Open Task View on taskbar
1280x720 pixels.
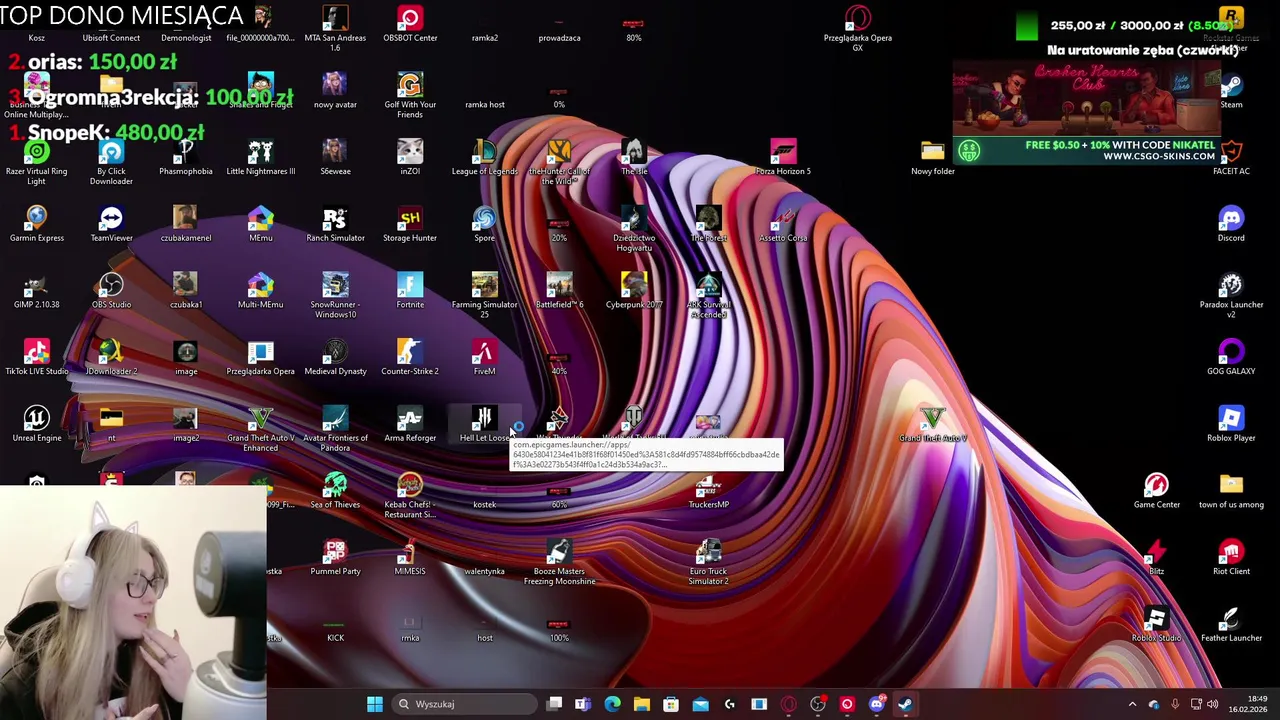point(554,704)
